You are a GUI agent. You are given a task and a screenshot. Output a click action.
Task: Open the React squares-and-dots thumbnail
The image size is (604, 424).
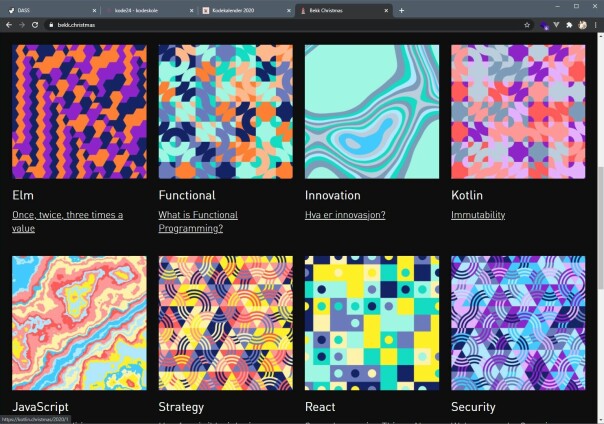click(372, 323)
